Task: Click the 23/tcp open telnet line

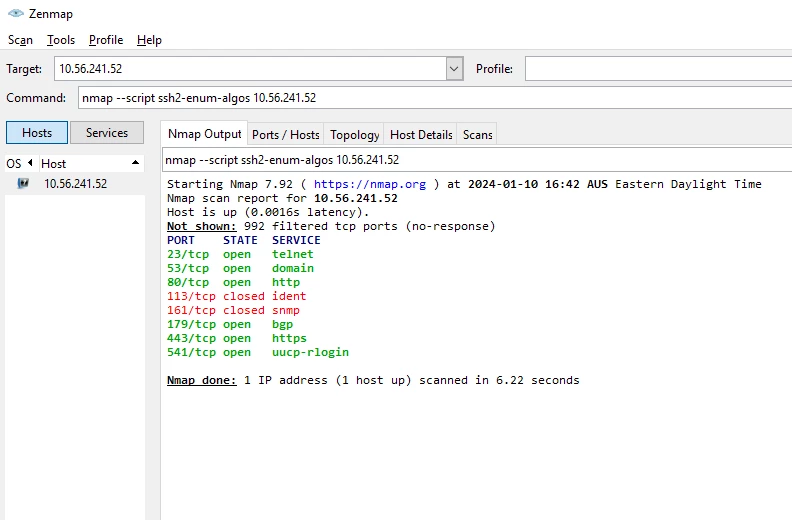Action: pyautogui.click(x=240, y=254)
